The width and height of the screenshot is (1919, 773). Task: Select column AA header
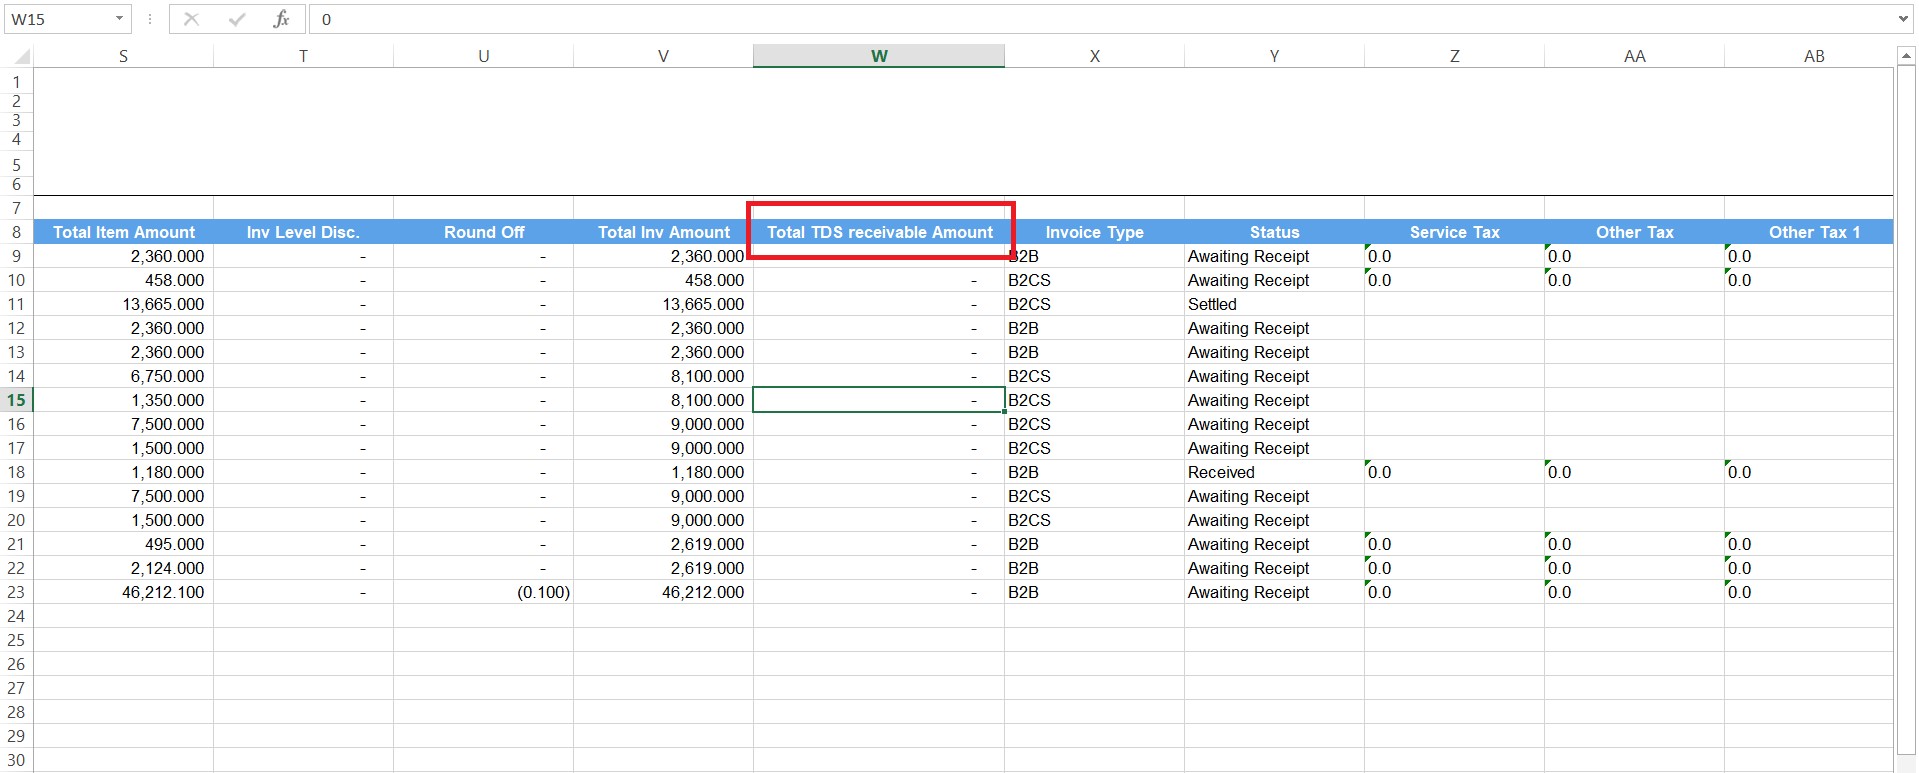(1634, 56)
